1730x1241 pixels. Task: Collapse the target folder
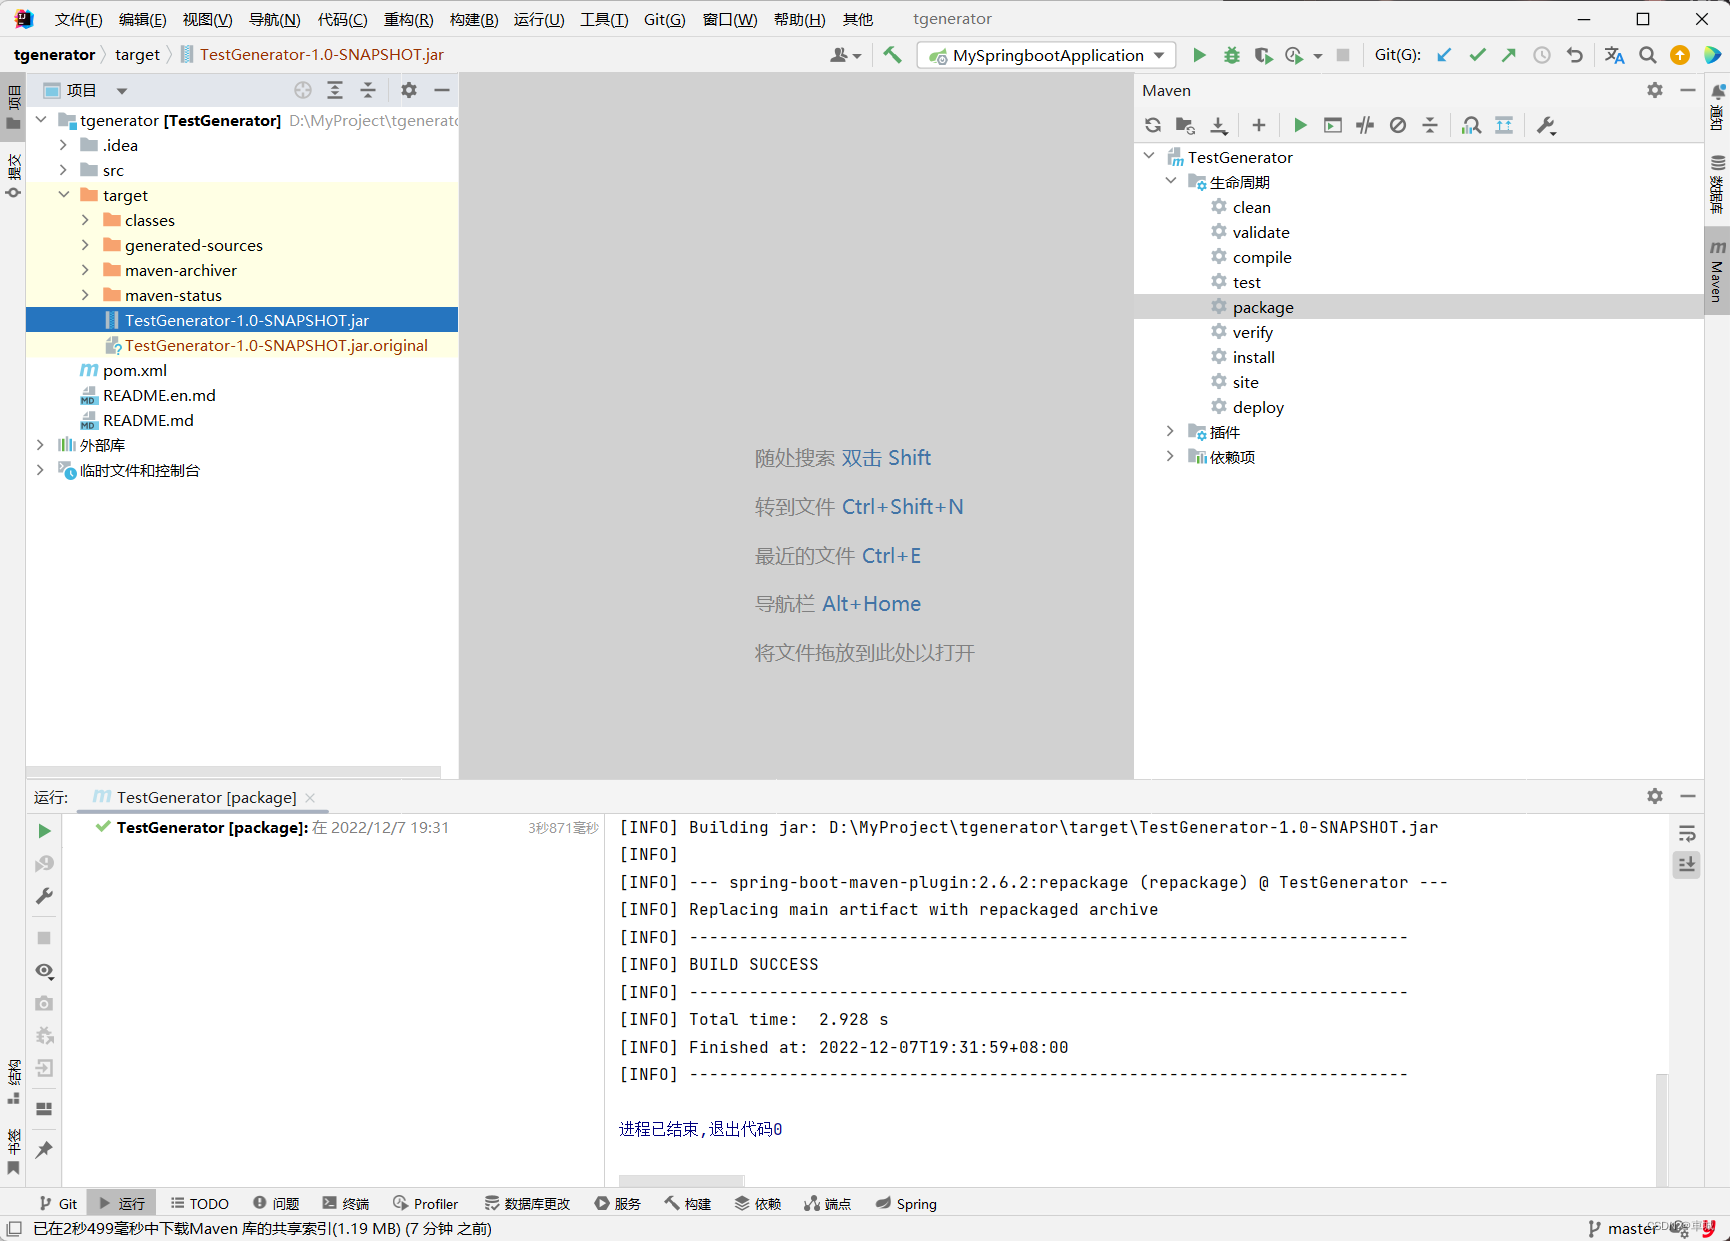[x=64, y=195]
